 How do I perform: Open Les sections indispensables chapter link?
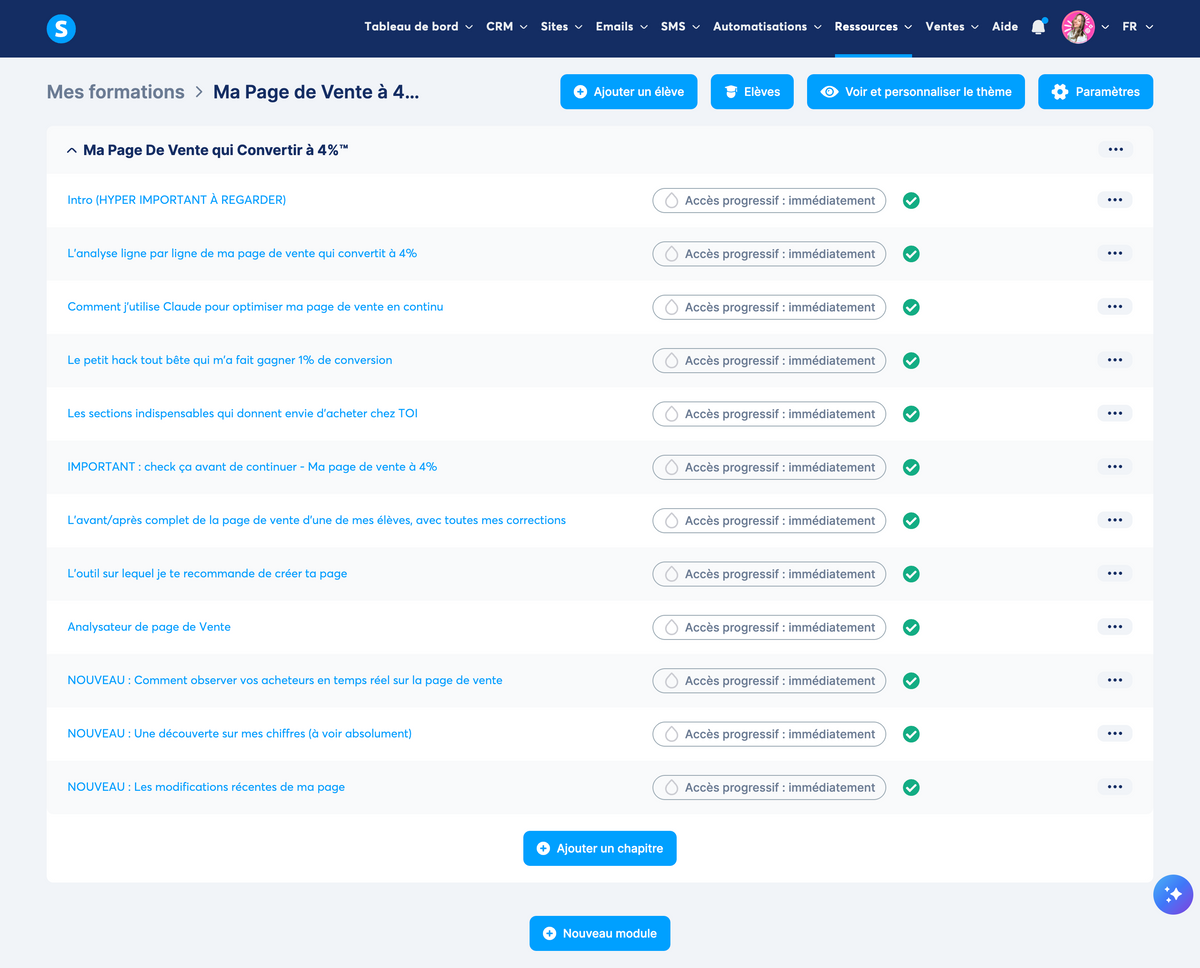pyautogui.click(x=242, y=414)
